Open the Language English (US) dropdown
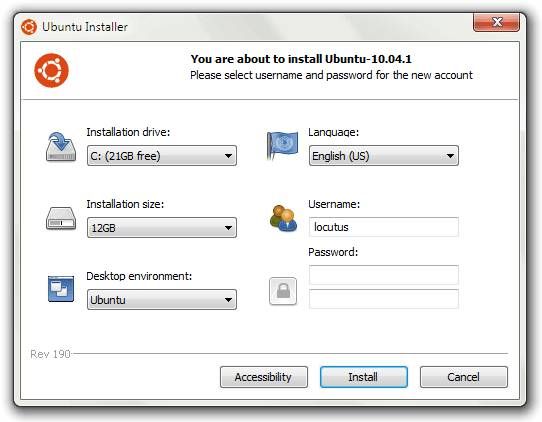 [384, 156]
